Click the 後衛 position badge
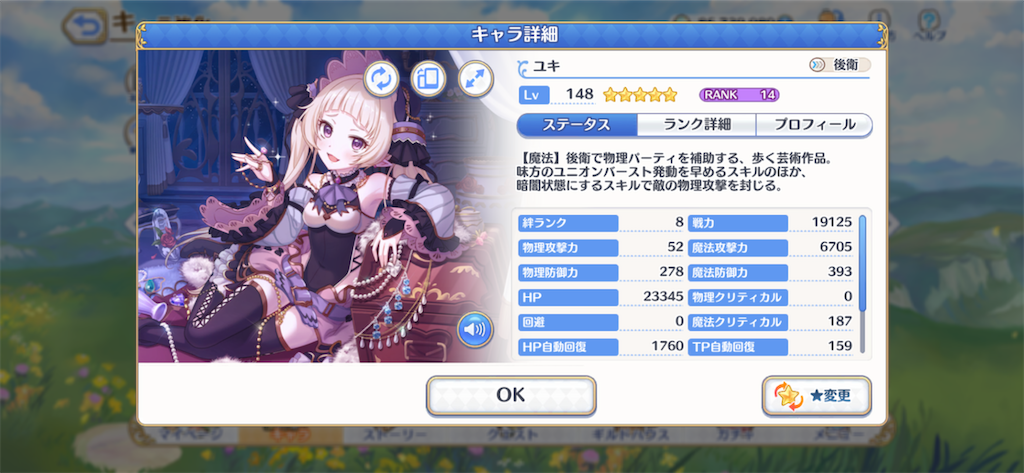 (839, 65)
